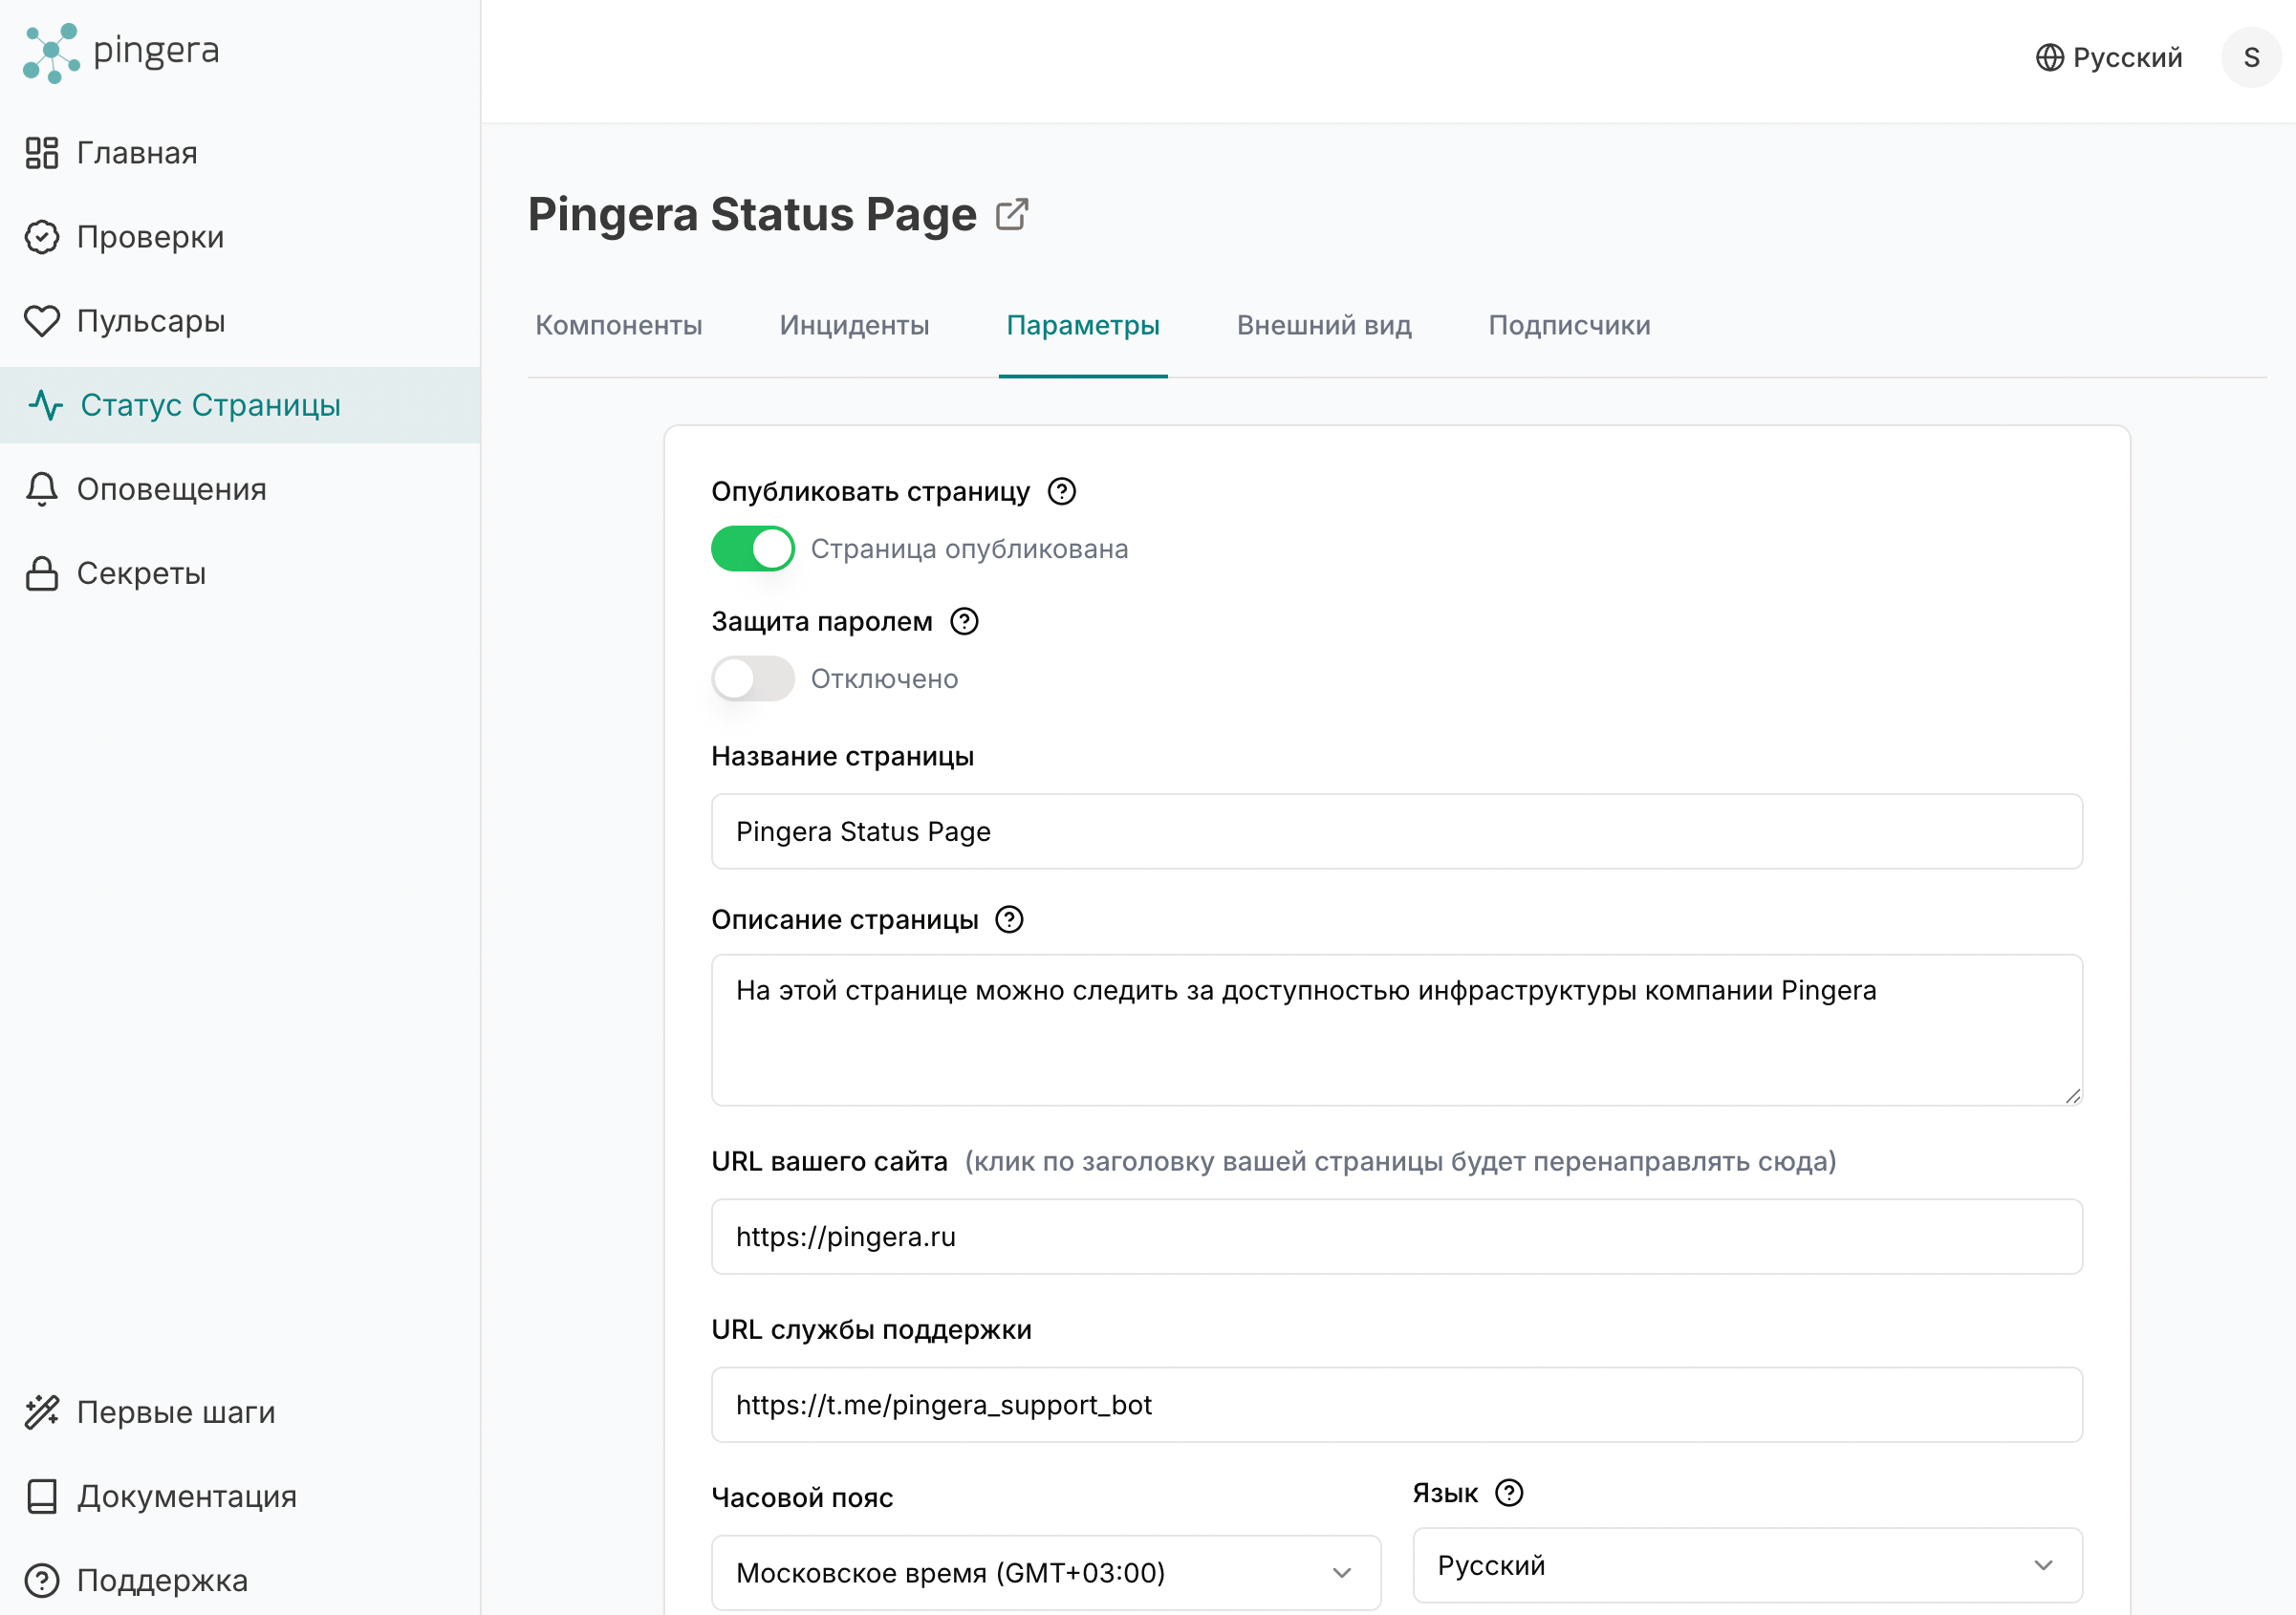This screenshot has width=2296, height=1615.
Task: Click the Описание страницы text area
Action: tap(1397, 1030)
